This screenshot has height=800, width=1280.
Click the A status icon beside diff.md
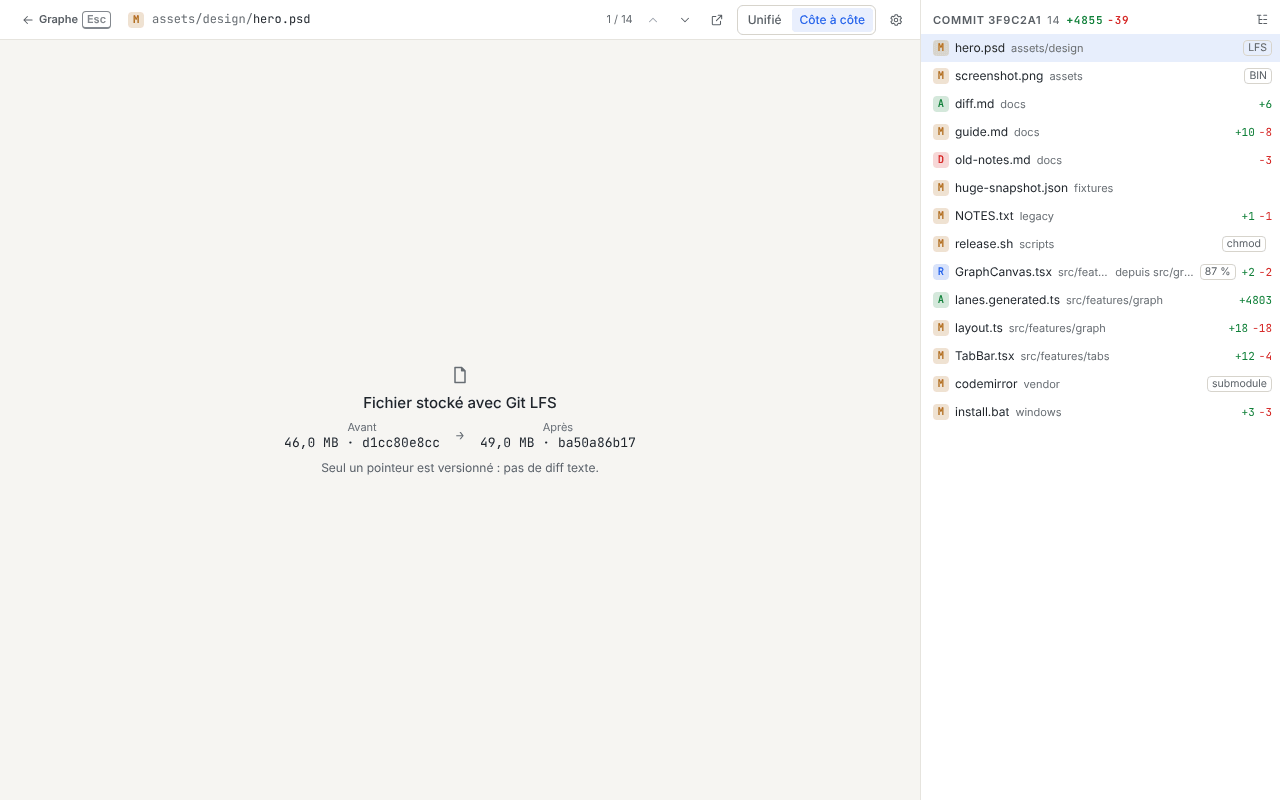pos(941,104)
